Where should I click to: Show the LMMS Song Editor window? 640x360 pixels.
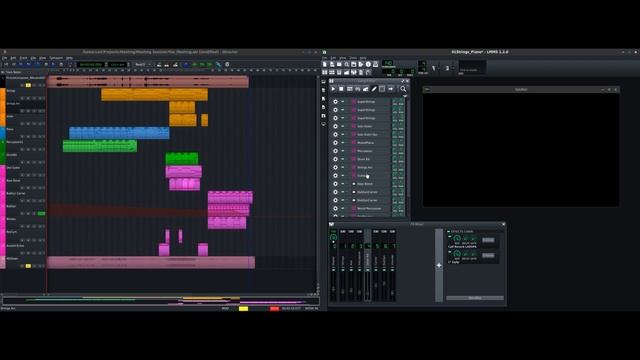tap(325, 72)
